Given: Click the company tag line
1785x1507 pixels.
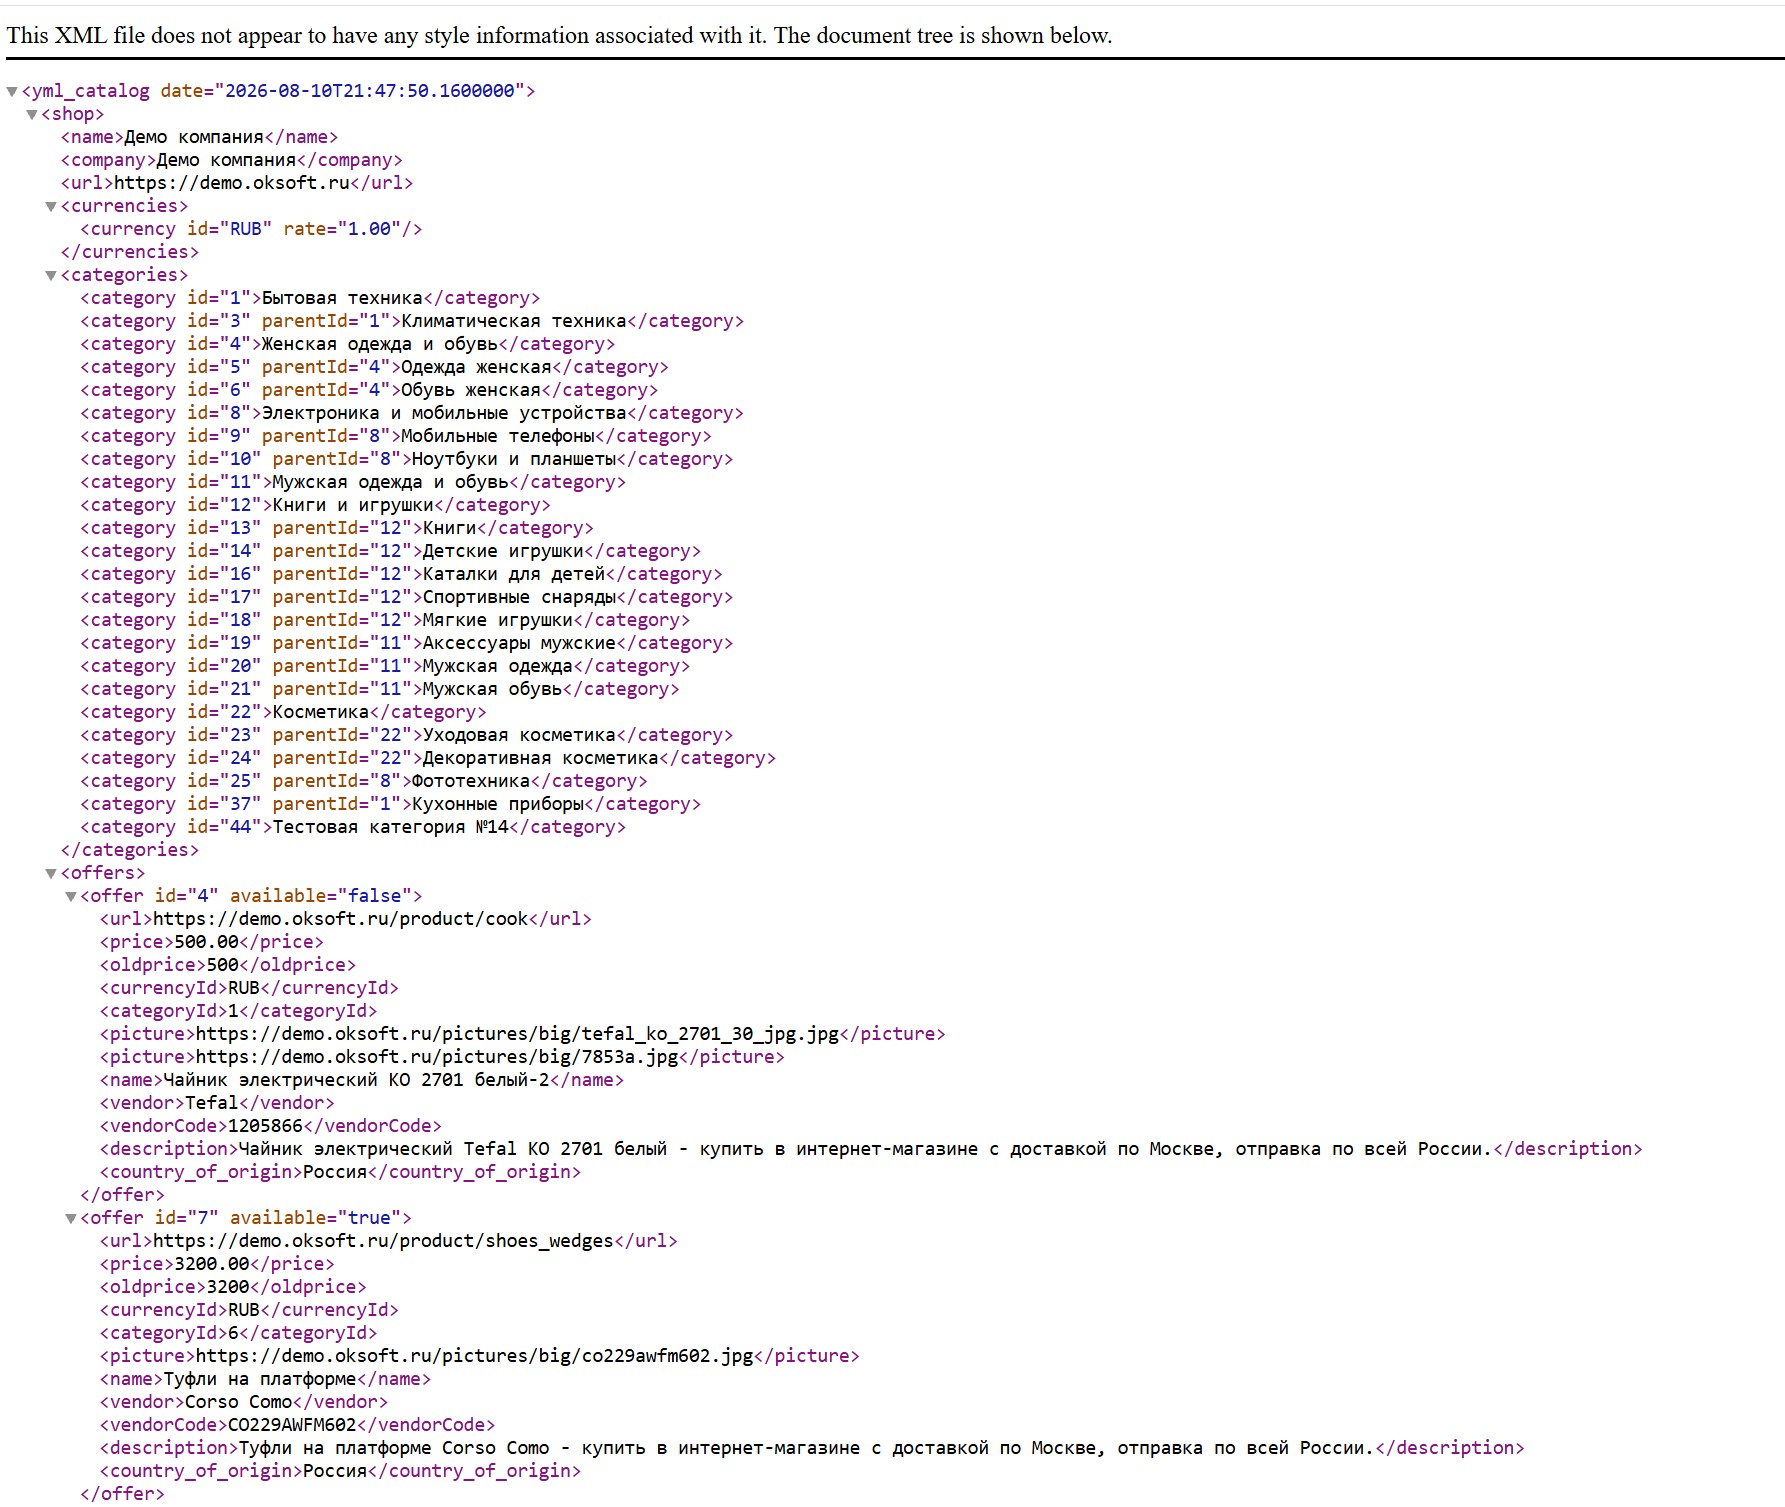Looking at the screenshot, I should click(231, 160).
